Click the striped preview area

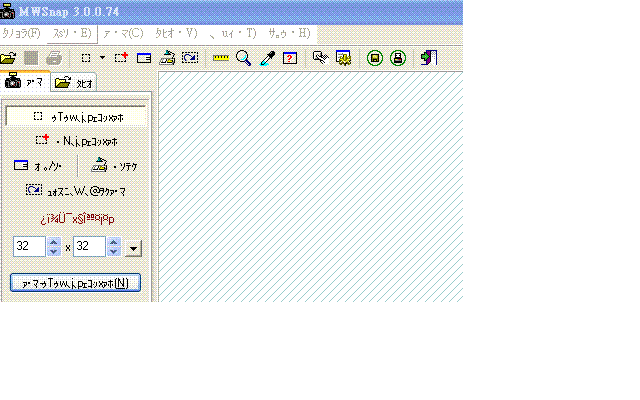pos(311,187)
